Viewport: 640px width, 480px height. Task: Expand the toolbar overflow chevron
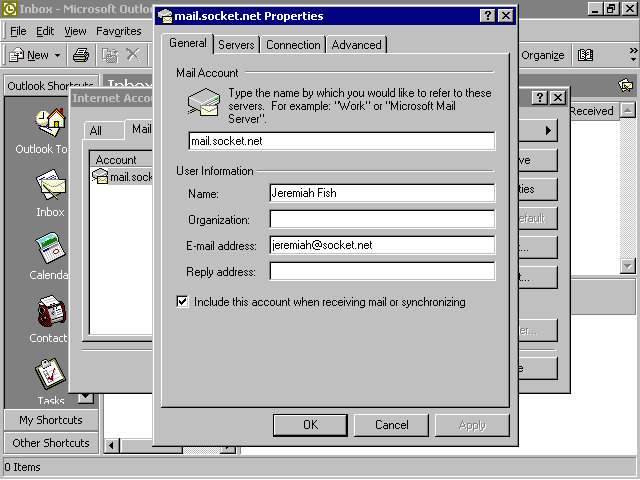point(633,54)
